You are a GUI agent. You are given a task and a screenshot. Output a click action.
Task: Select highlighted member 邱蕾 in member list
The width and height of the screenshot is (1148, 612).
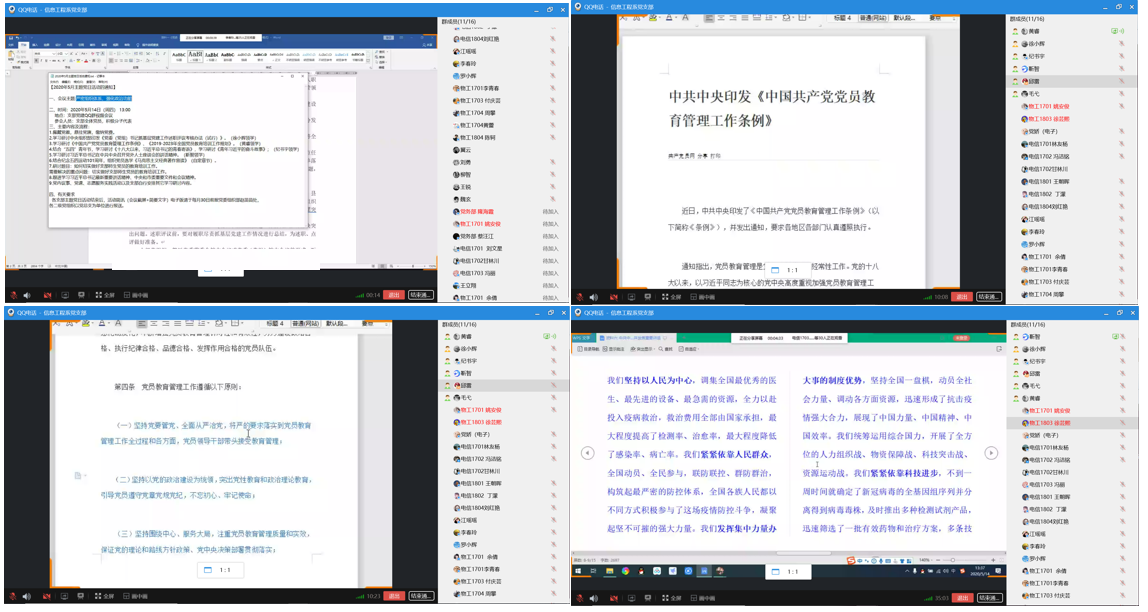pyautogui.click(x=1035, y=81)
